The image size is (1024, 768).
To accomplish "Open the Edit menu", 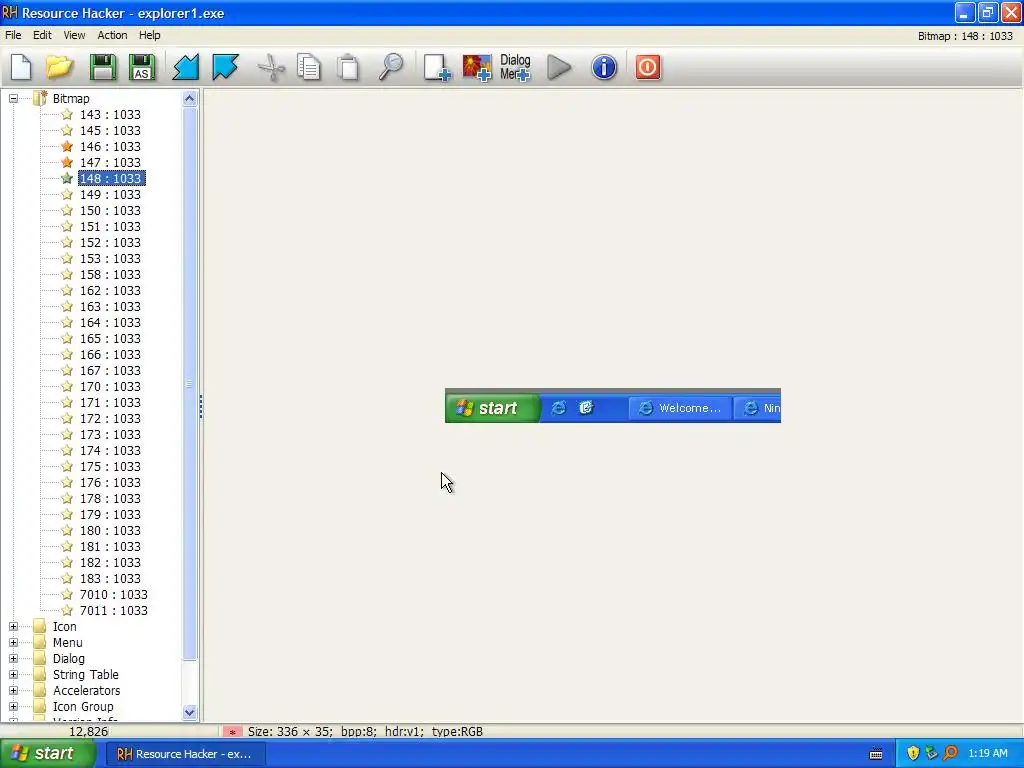I will tap(42, 35).
